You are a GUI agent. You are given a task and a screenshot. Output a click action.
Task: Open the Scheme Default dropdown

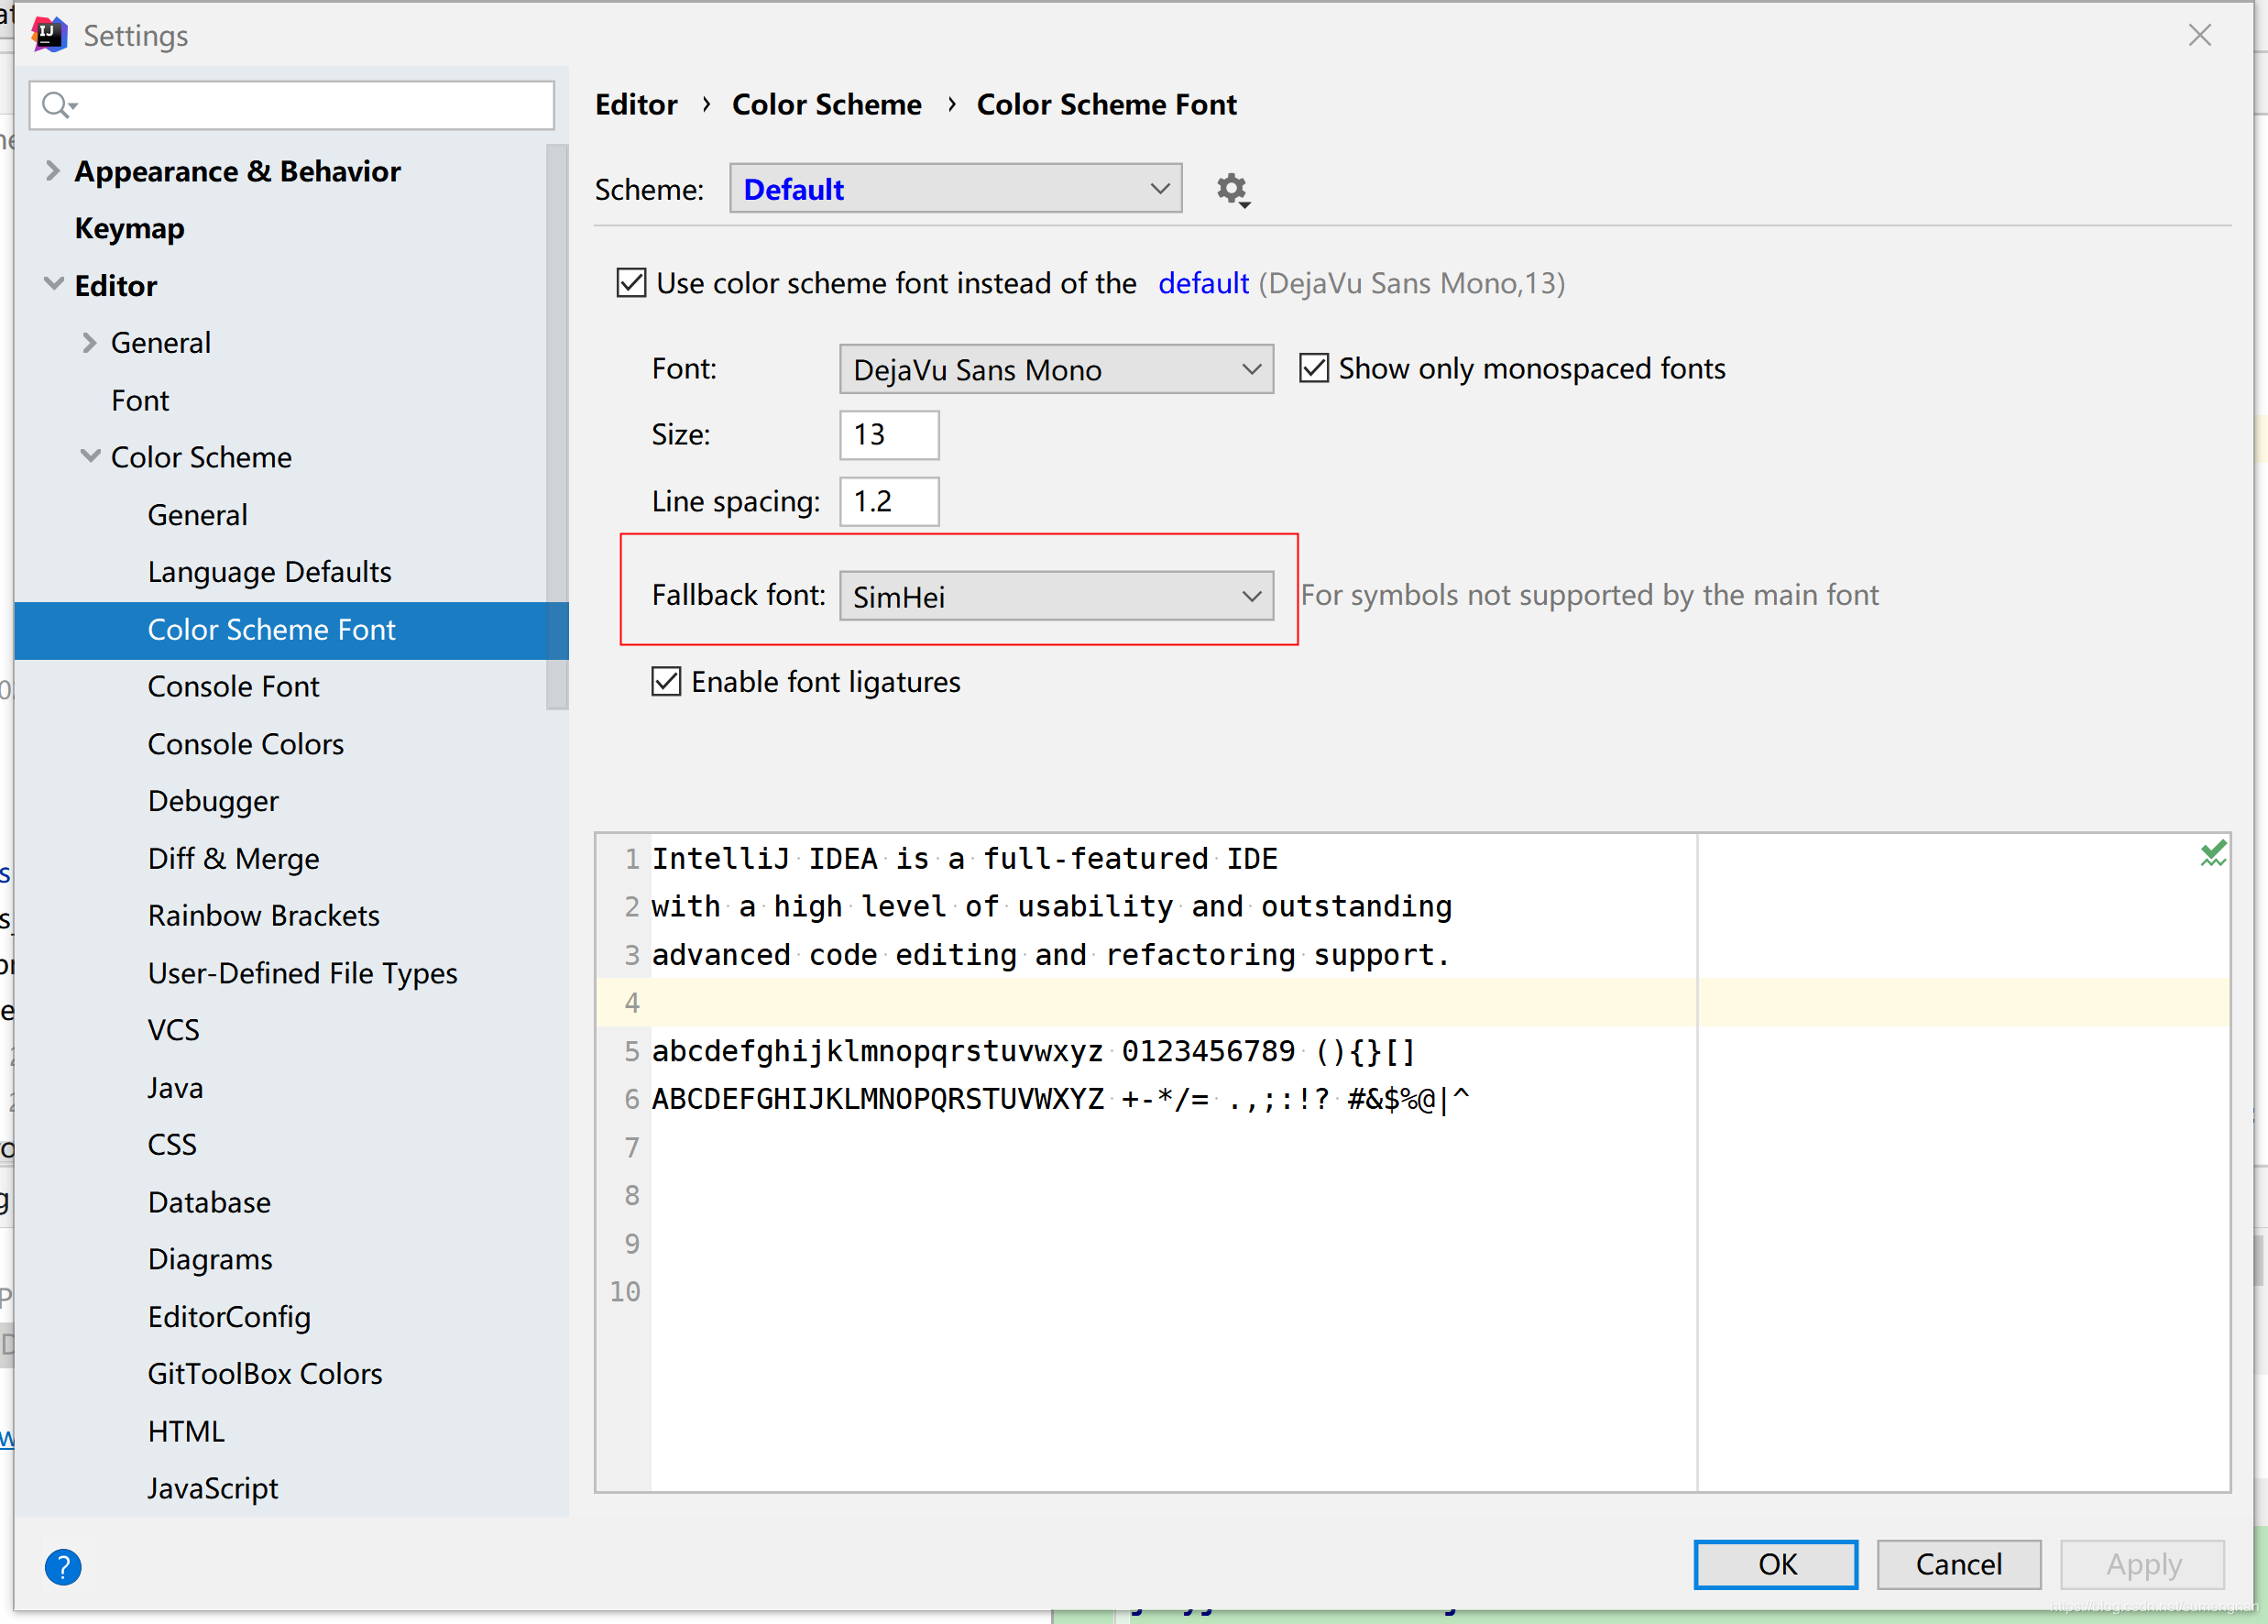955,189
